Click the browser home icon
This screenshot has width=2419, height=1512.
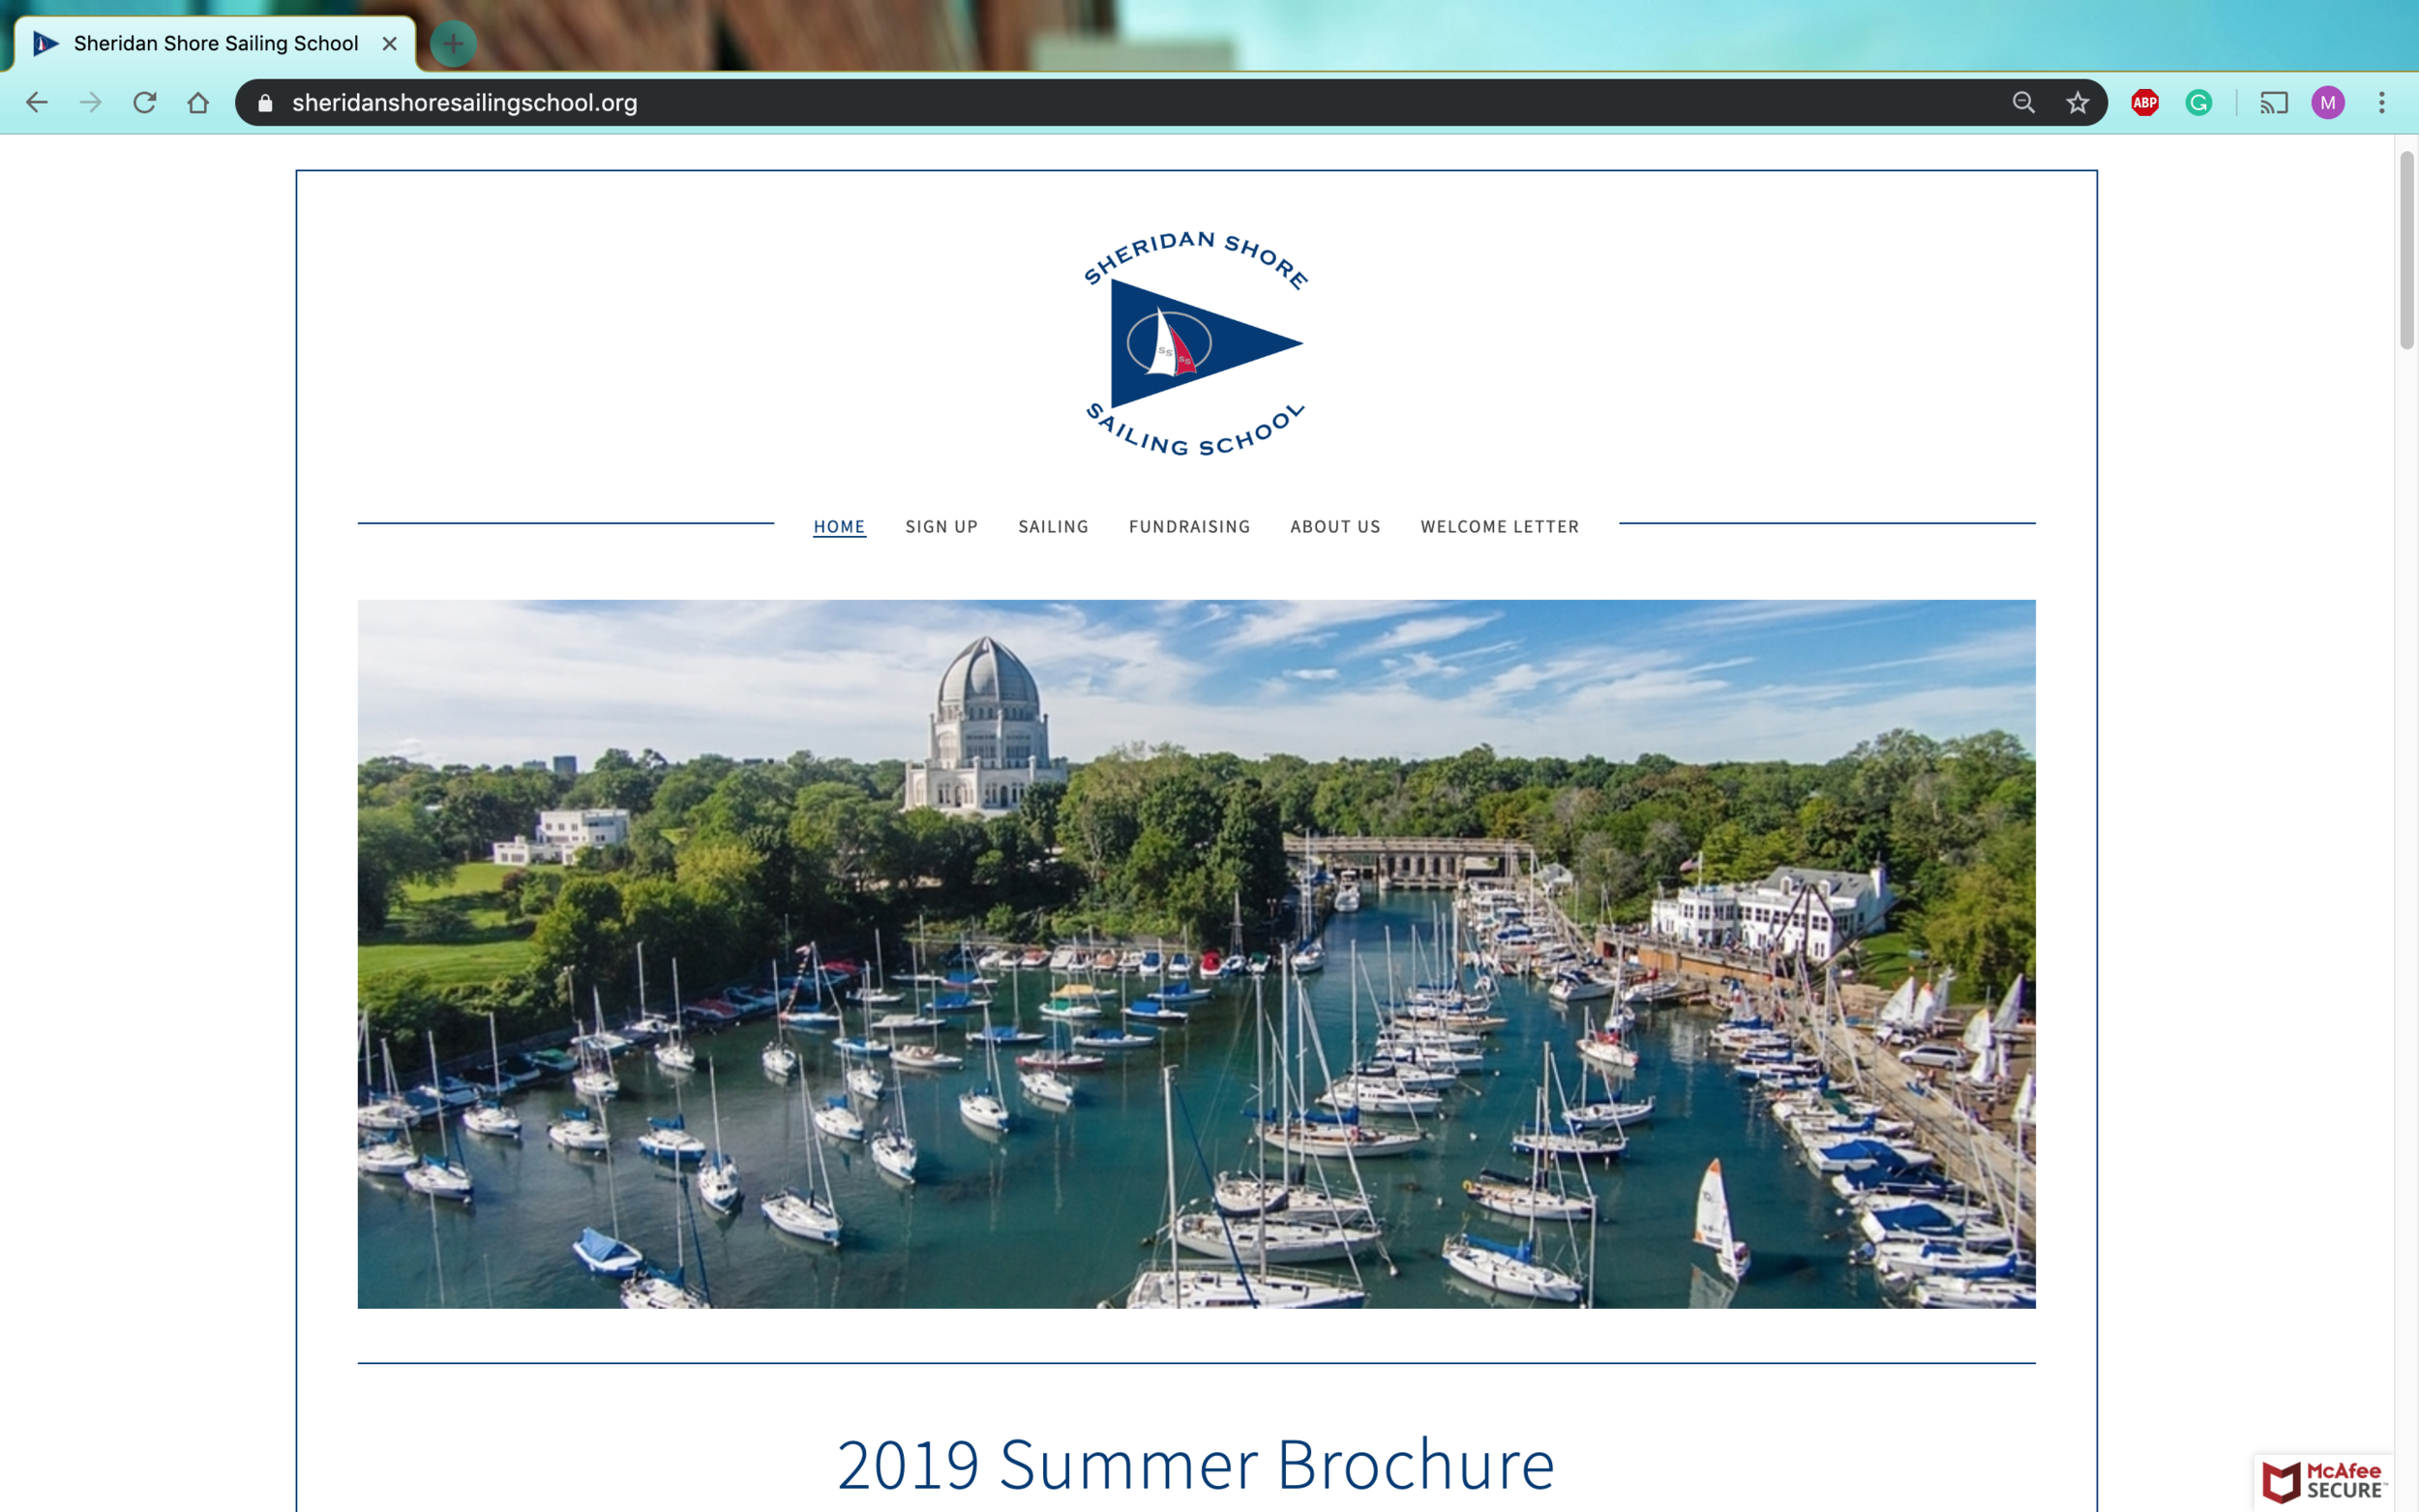click(198, 102)
